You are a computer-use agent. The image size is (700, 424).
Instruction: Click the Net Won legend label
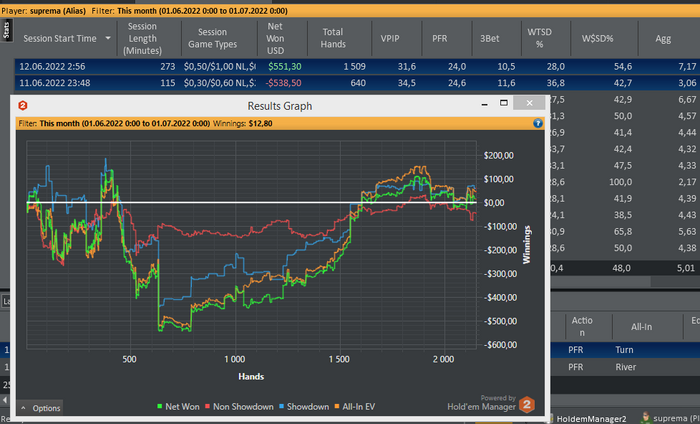tap(182, 407)
